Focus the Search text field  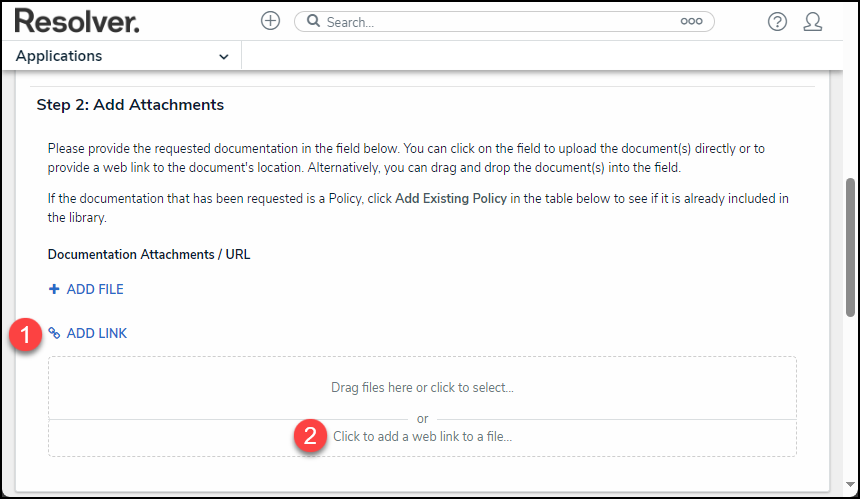[x=500, y=21]
